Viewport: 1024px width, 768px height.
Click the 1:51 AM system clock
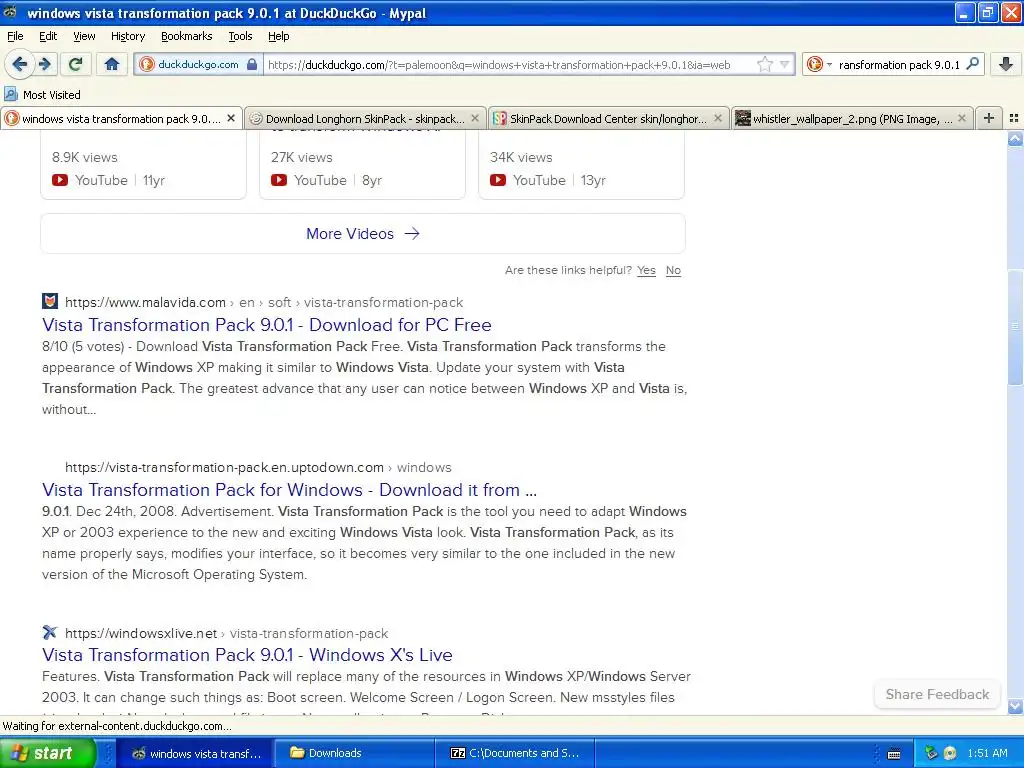(x=987, y=753)
